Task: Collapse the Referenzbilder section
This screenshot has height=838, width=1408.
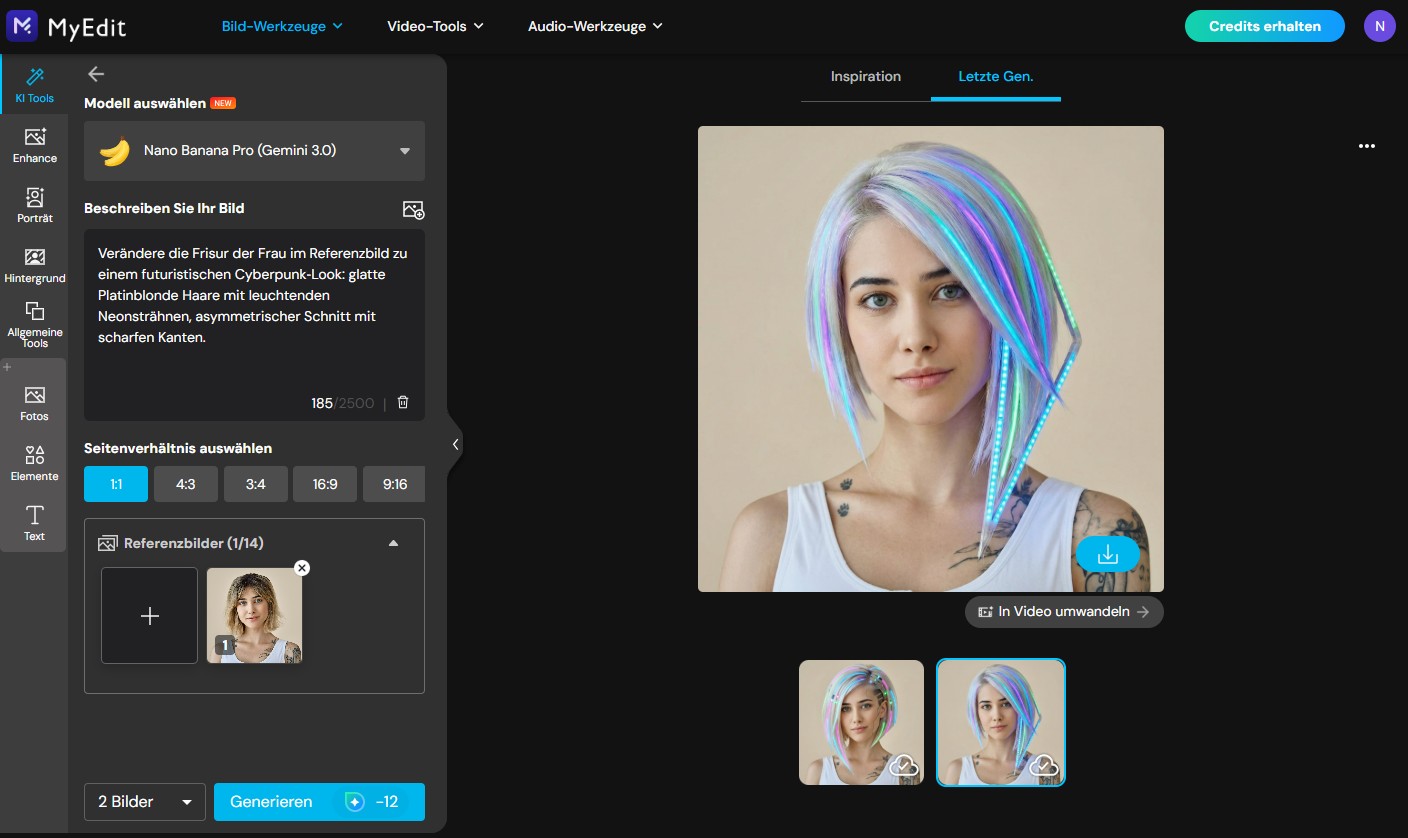Action: pos(393,542)
